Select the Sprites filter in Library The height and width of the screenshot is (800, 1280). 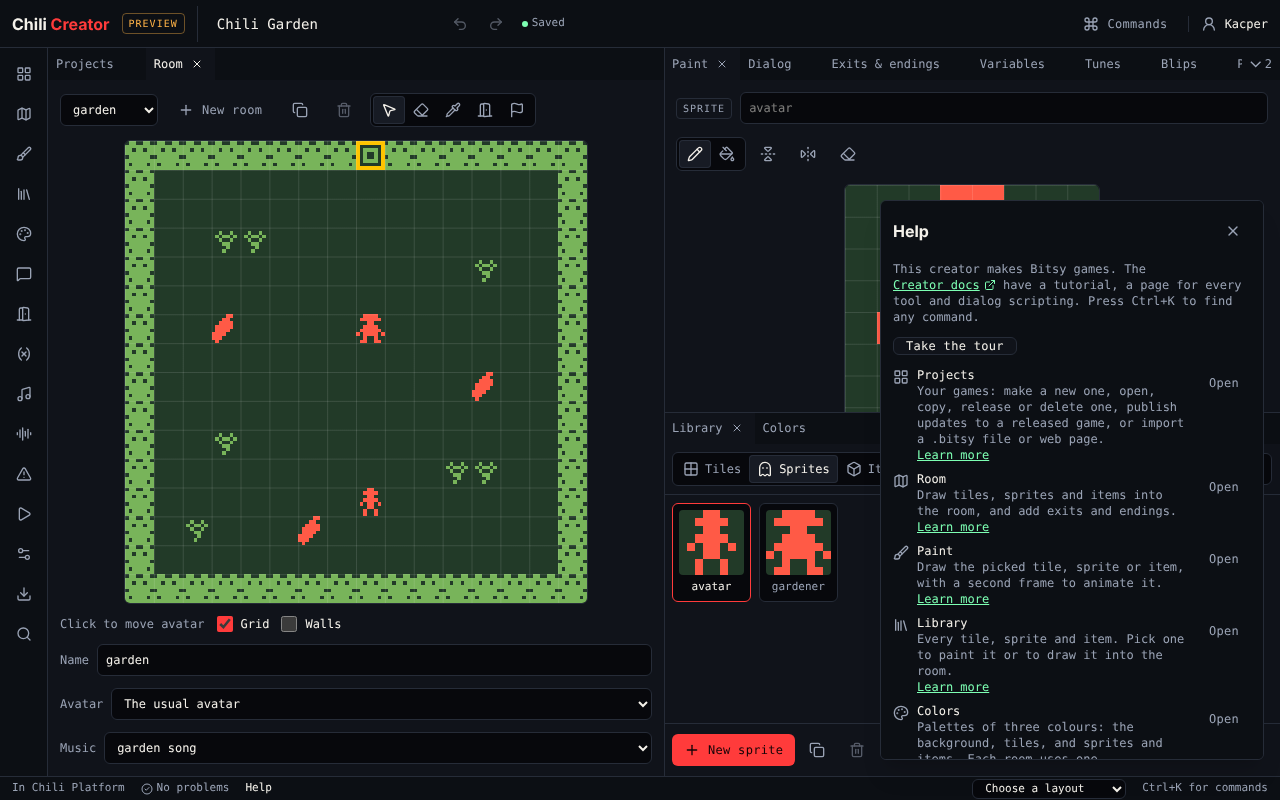click(794, 469)
